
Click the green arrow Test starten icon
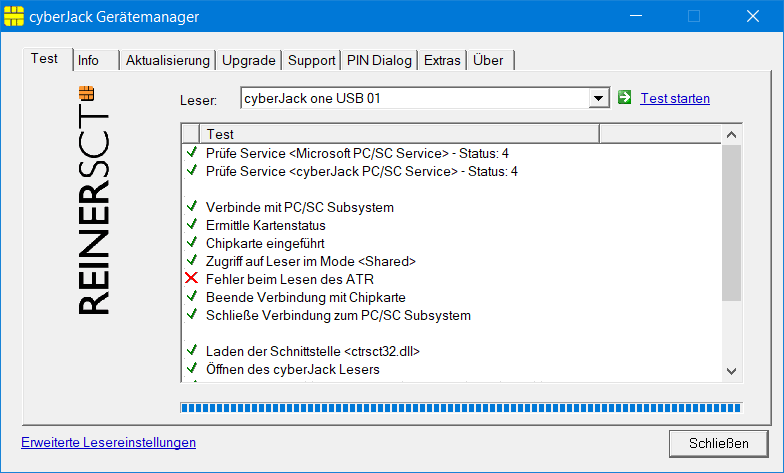624,98
